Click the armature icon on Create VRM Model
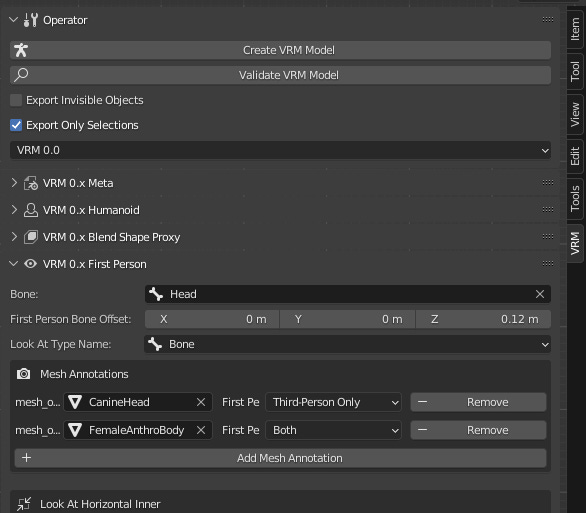This screenshot has width=586, height=513. pyautogui.click(x=21, y=50)
